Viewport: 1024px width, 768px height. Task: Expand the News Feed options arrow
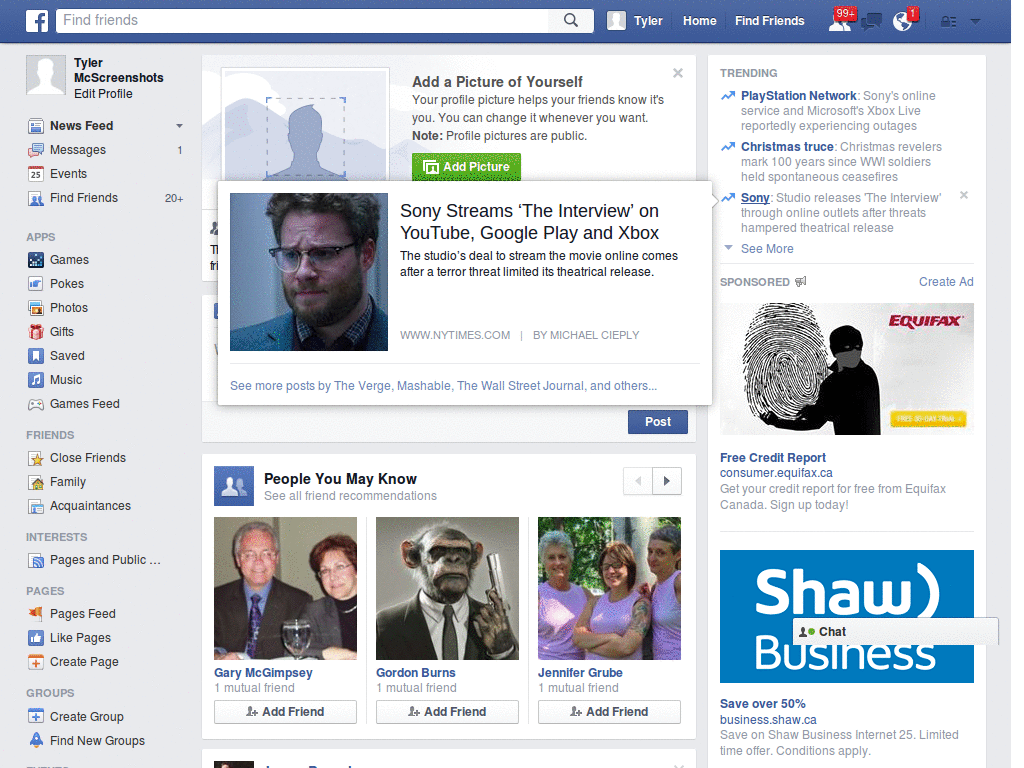pyautogui.click(x=179, y=126)
